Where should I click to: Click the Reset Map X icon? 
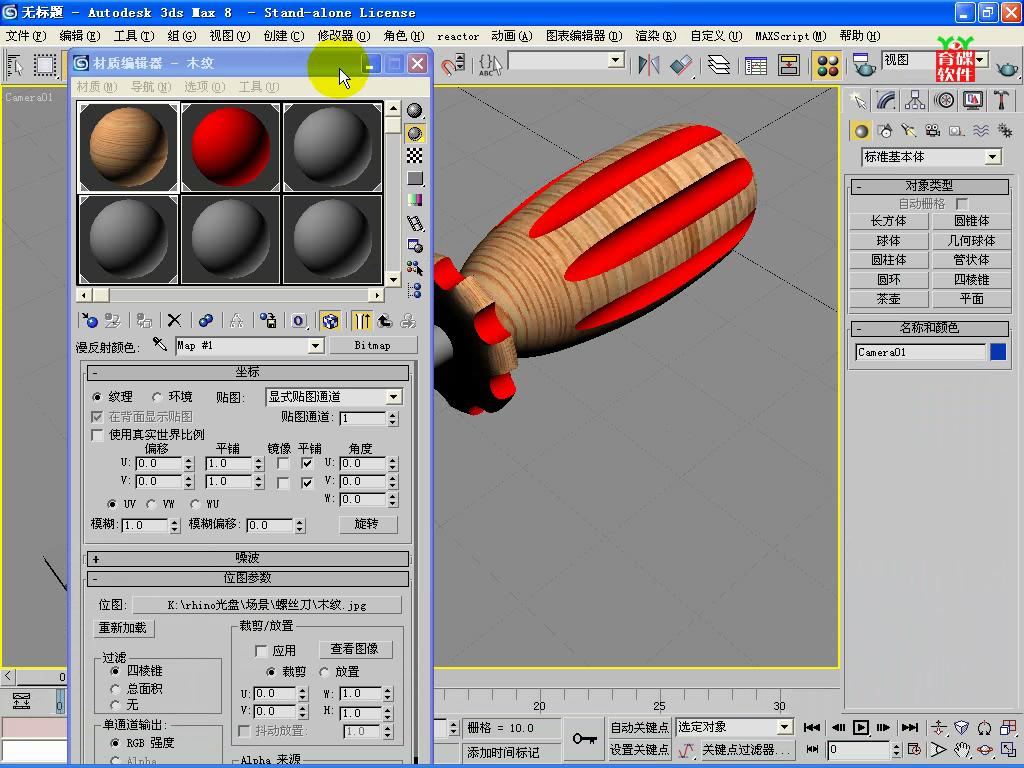pos(174,321)
